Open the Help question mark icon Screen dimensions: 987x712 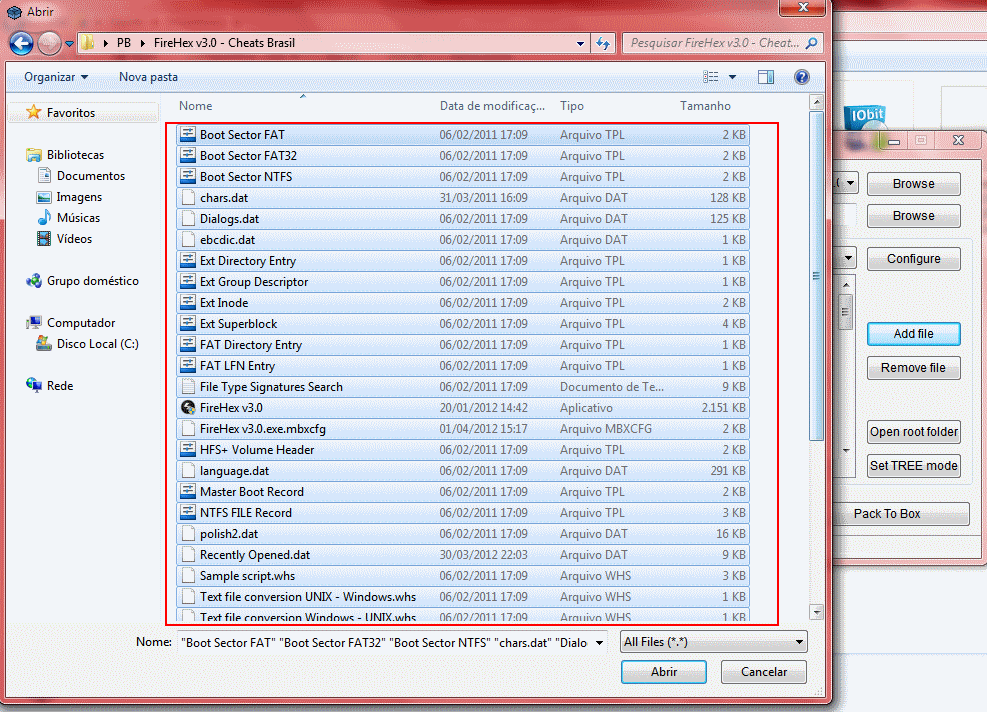801,77
